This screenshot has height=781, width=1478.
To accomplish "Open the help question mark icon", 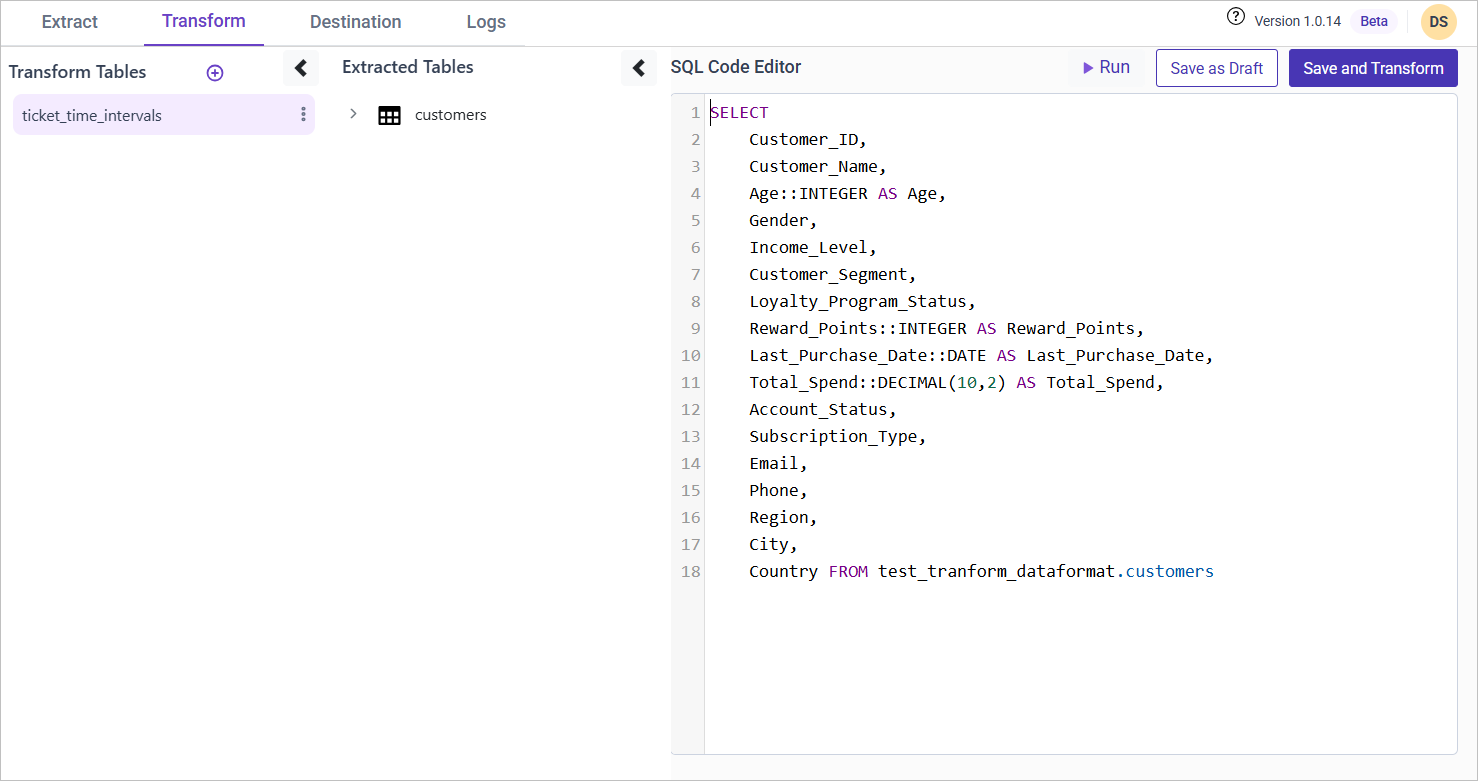I will (x=1236, y=17).
